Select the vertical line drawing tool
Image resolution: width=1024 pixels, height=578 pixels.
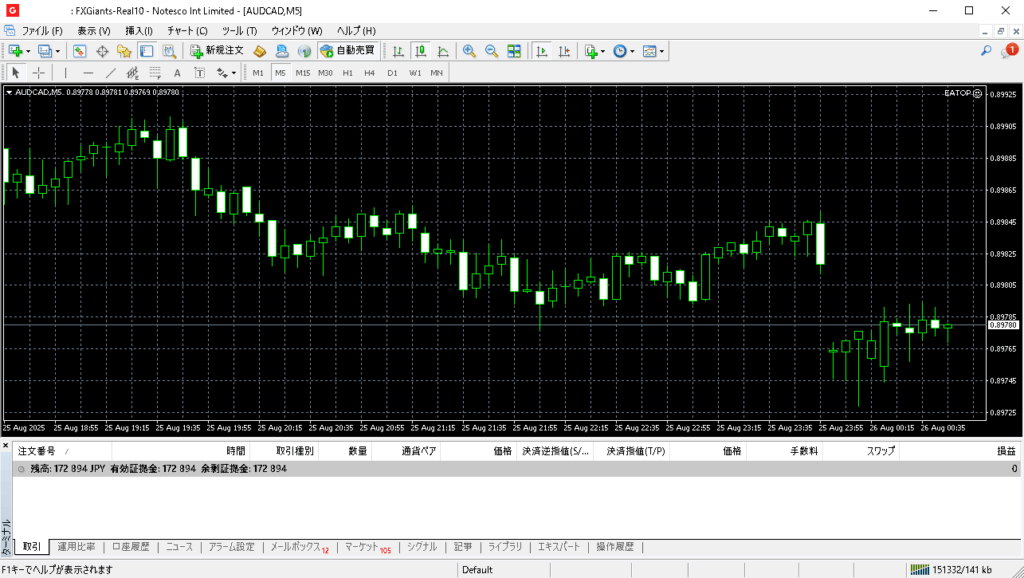(x=66, y=73)
